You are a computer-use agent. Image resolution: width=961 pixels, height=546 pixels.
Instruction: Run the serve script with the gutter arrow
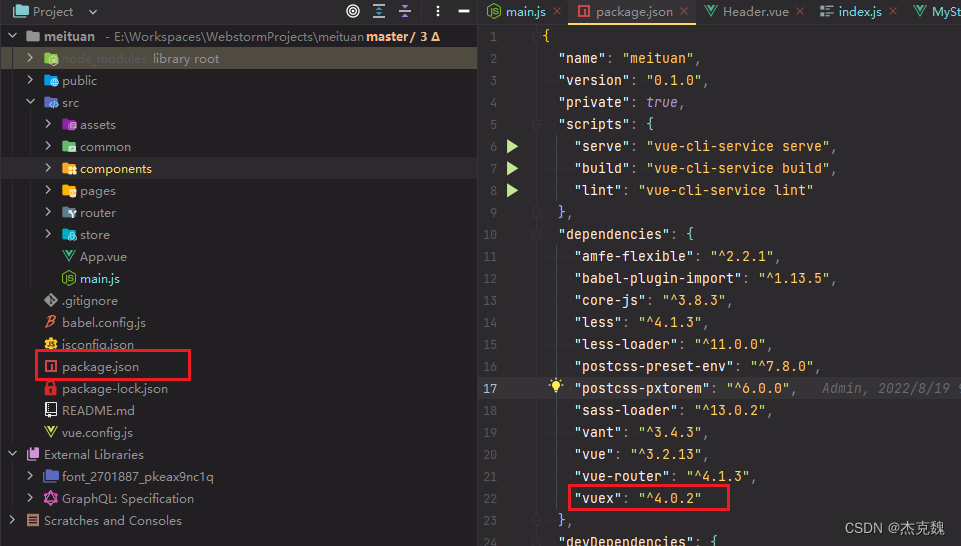[x=512, y=146]
